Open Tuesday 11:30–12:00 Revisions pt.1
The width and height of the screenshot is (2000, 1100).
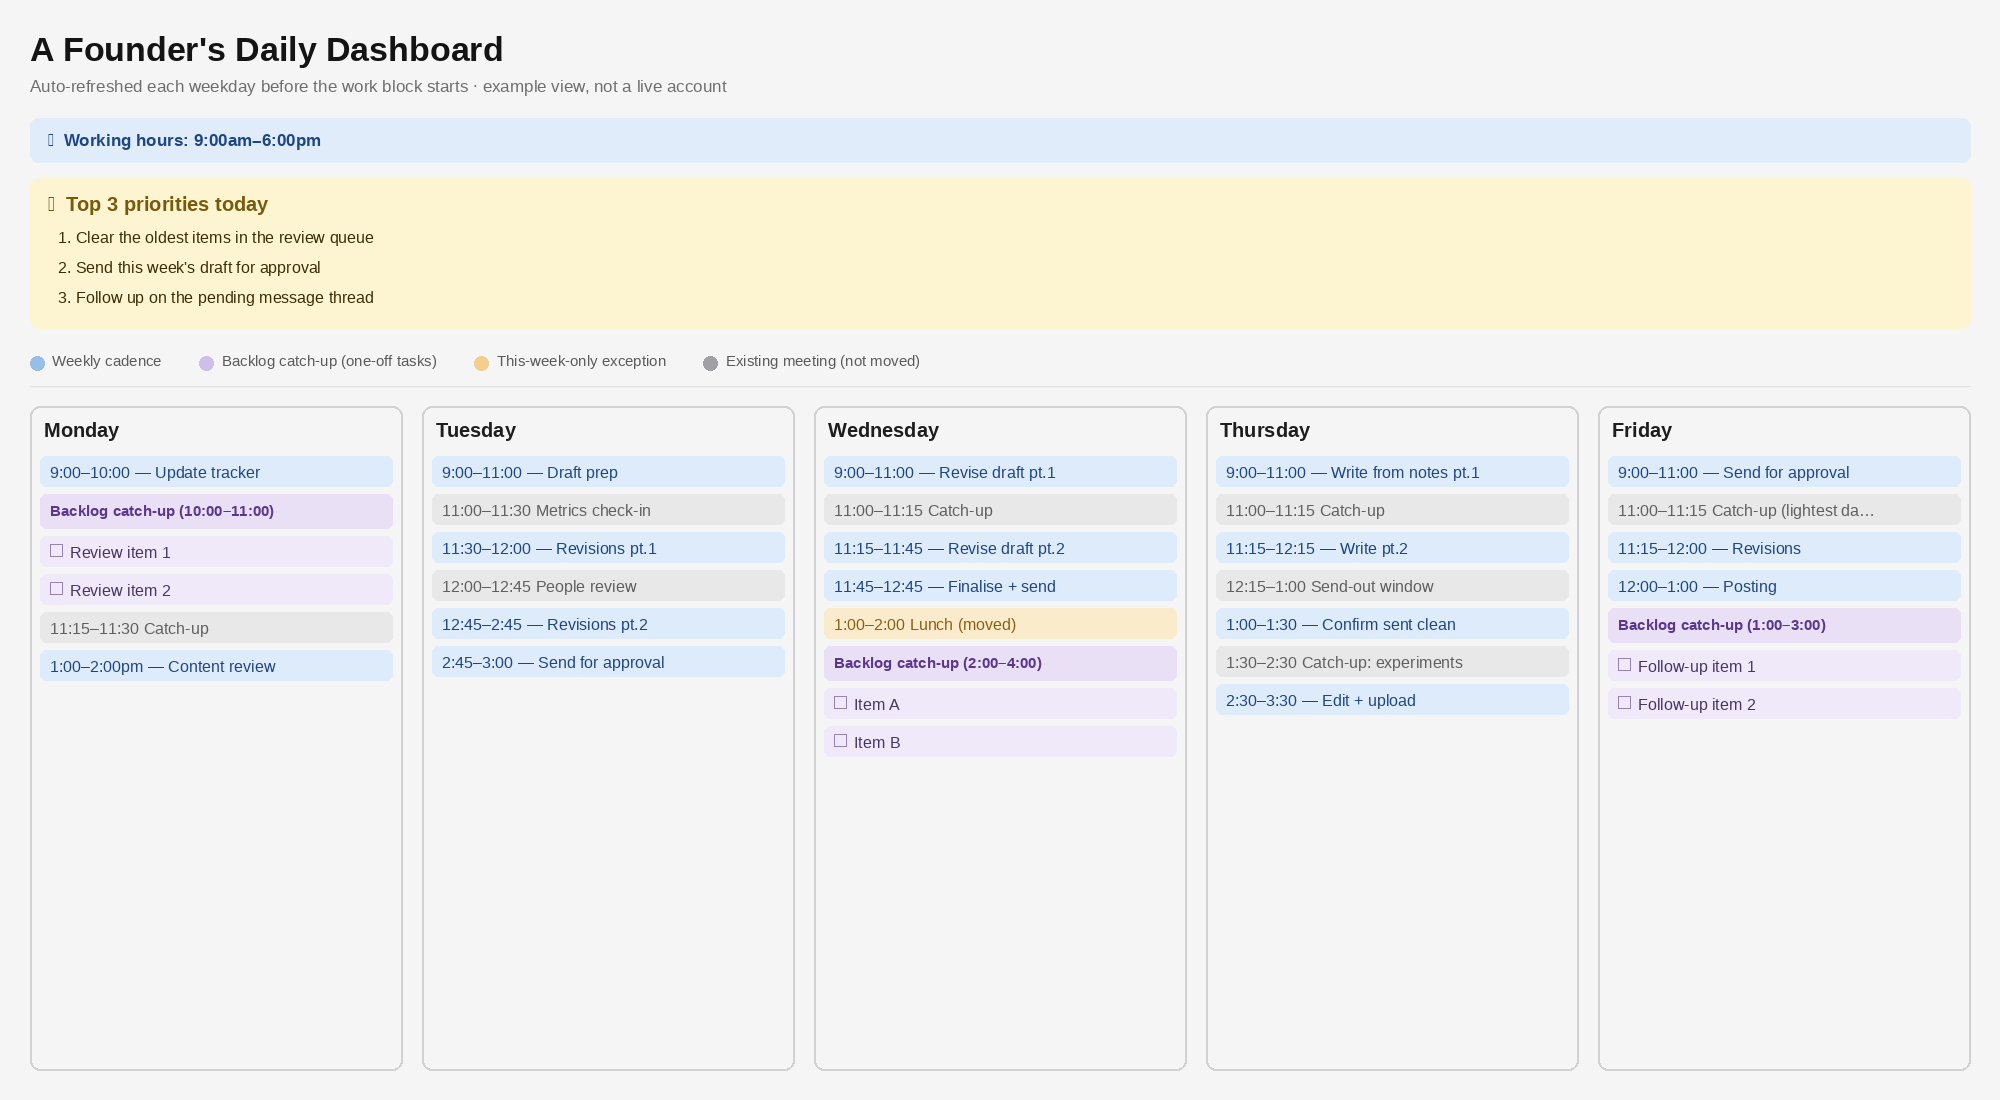coord(608,548)
